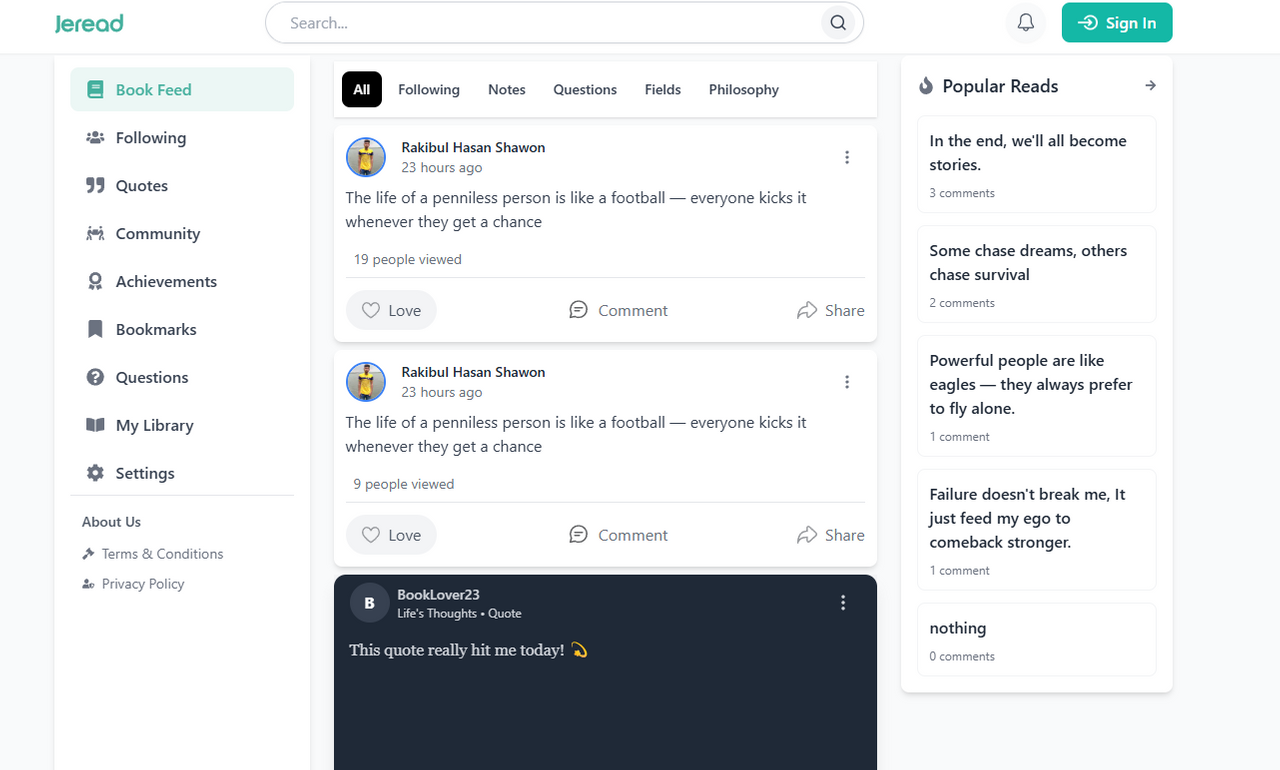
Task: Expand Popular Reads with the arrow
Action: (1150, 86)
